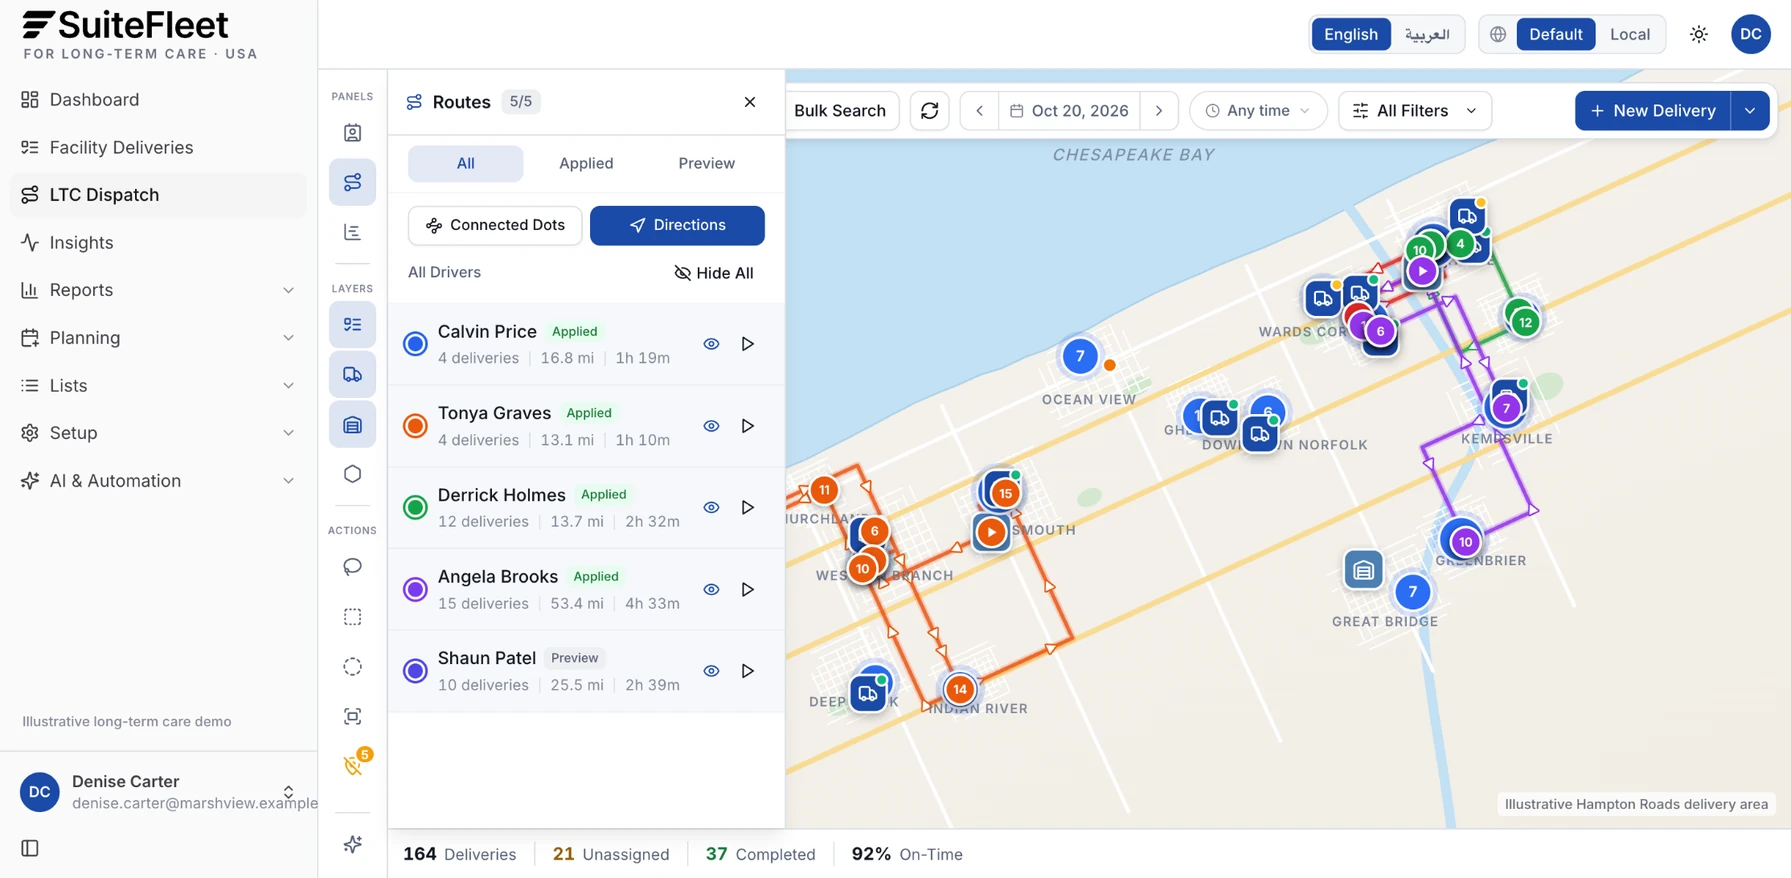Select the All routes tab
This screenshot has width=1791, height=878.
(465, 163)
